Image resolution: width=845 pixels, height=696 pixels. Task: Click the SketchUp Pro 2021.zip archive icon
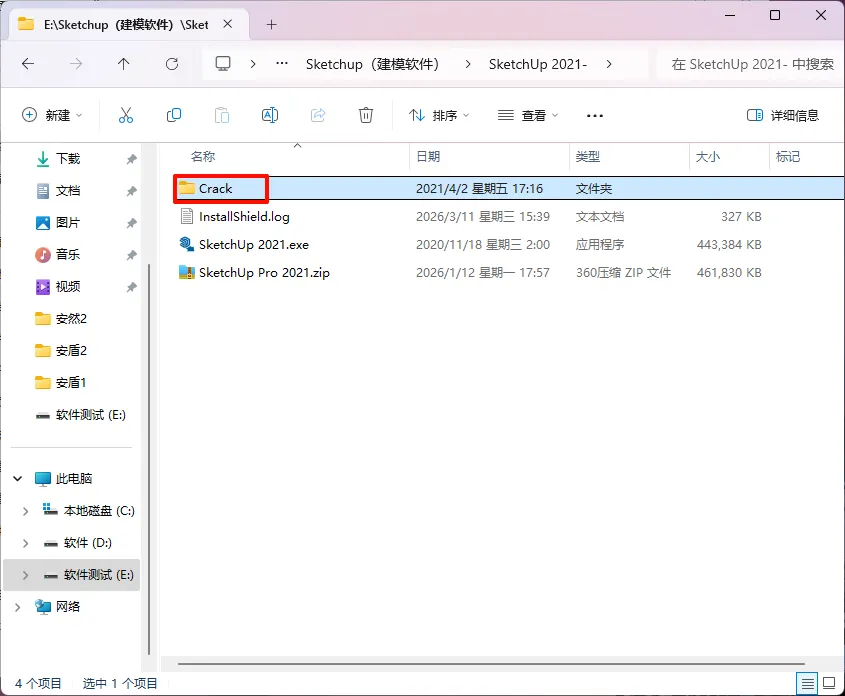pyautogui.click(x=187, y=272)
